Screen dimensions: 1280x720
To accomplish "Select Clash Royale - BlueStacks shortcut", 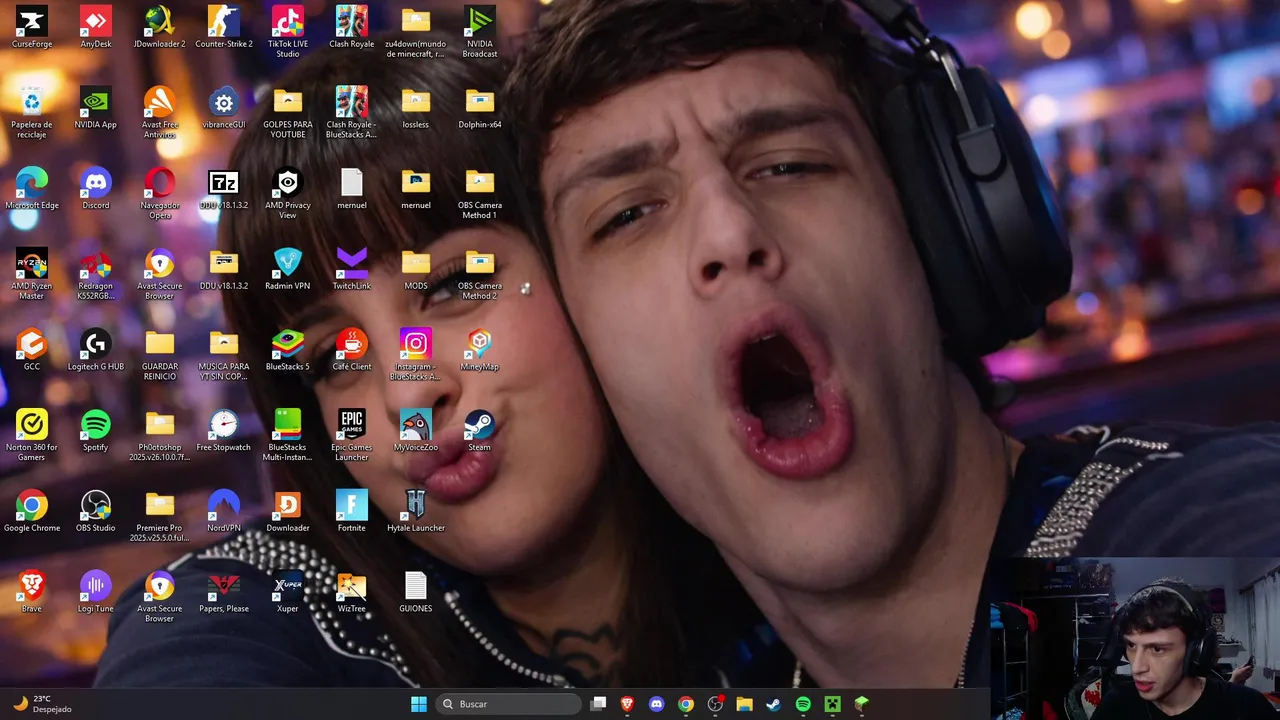I will 352,113.
